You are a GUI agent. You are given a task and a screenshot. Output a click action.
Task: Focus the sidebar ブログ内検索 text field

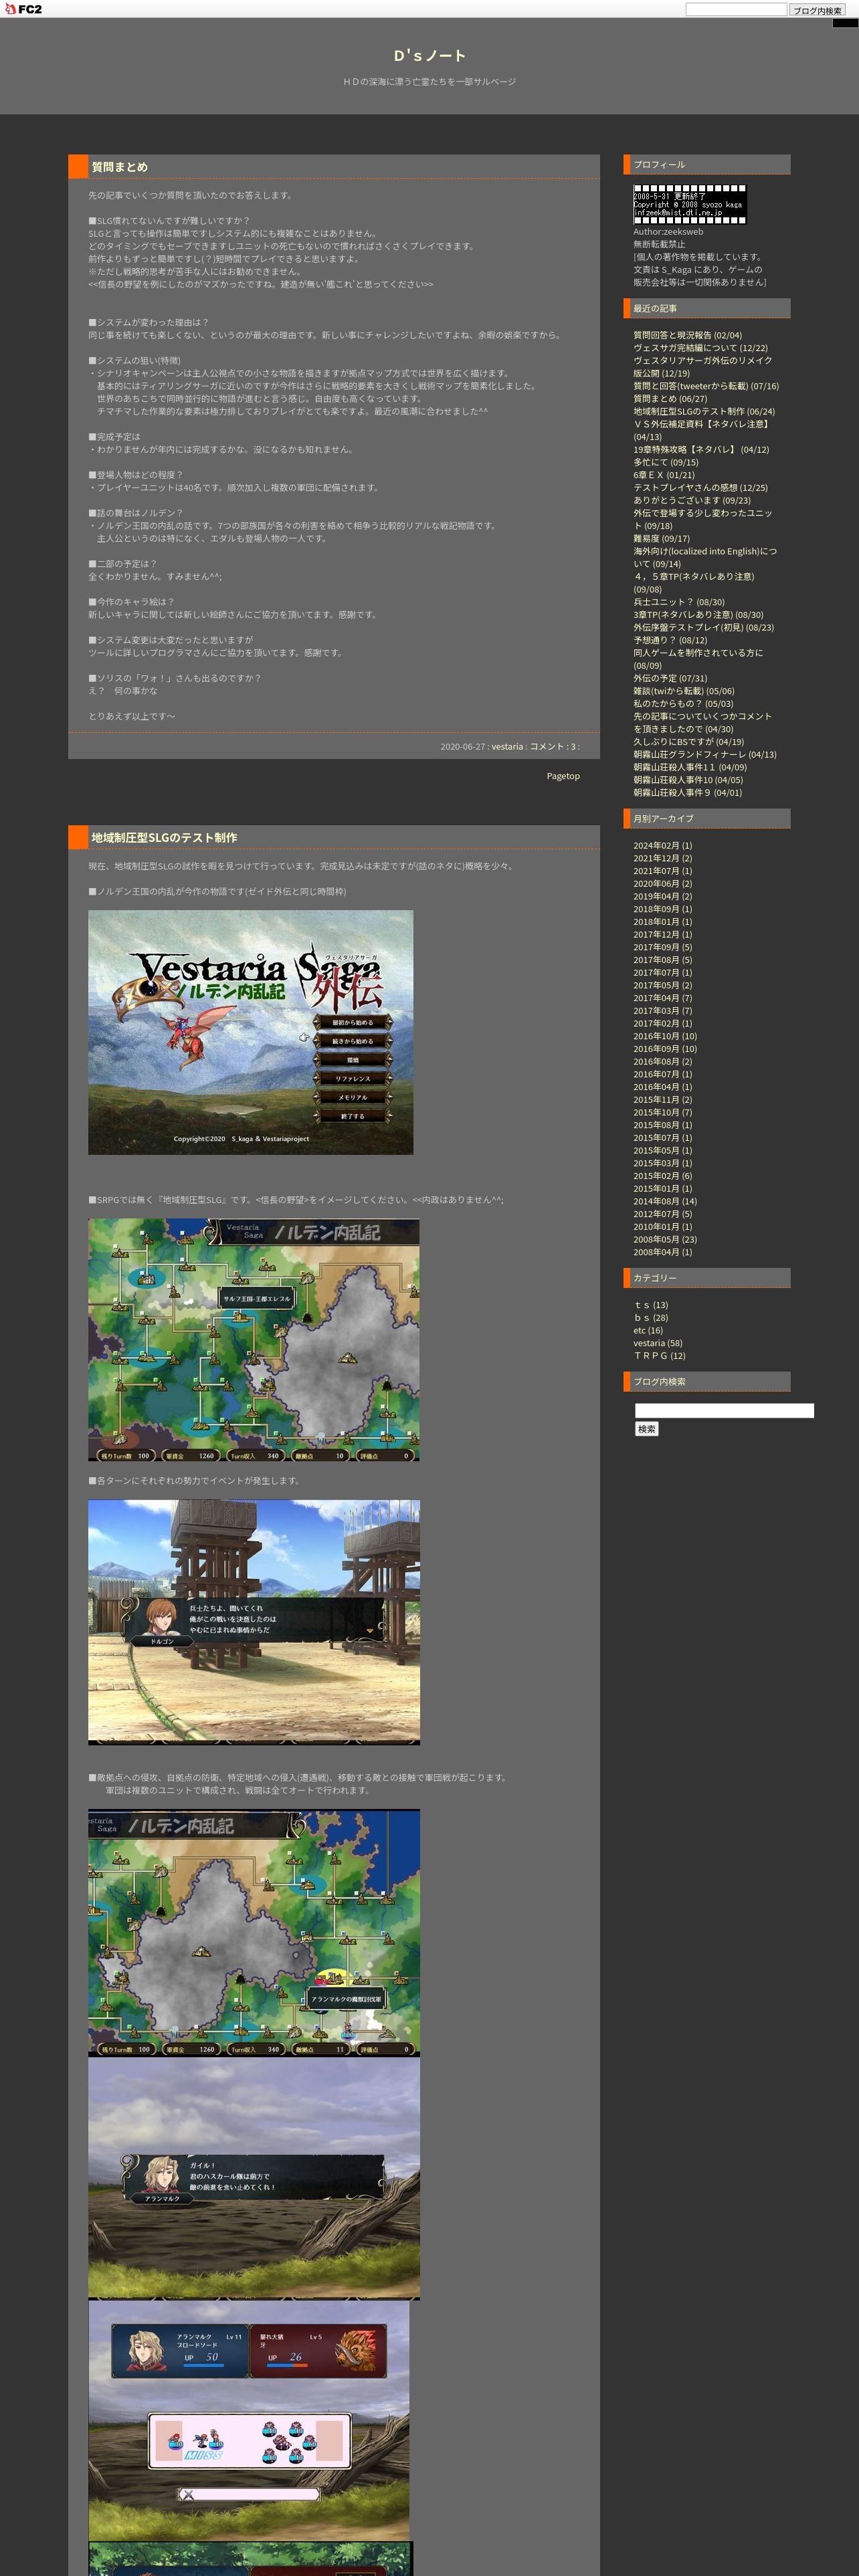[x=724, y=1411]
